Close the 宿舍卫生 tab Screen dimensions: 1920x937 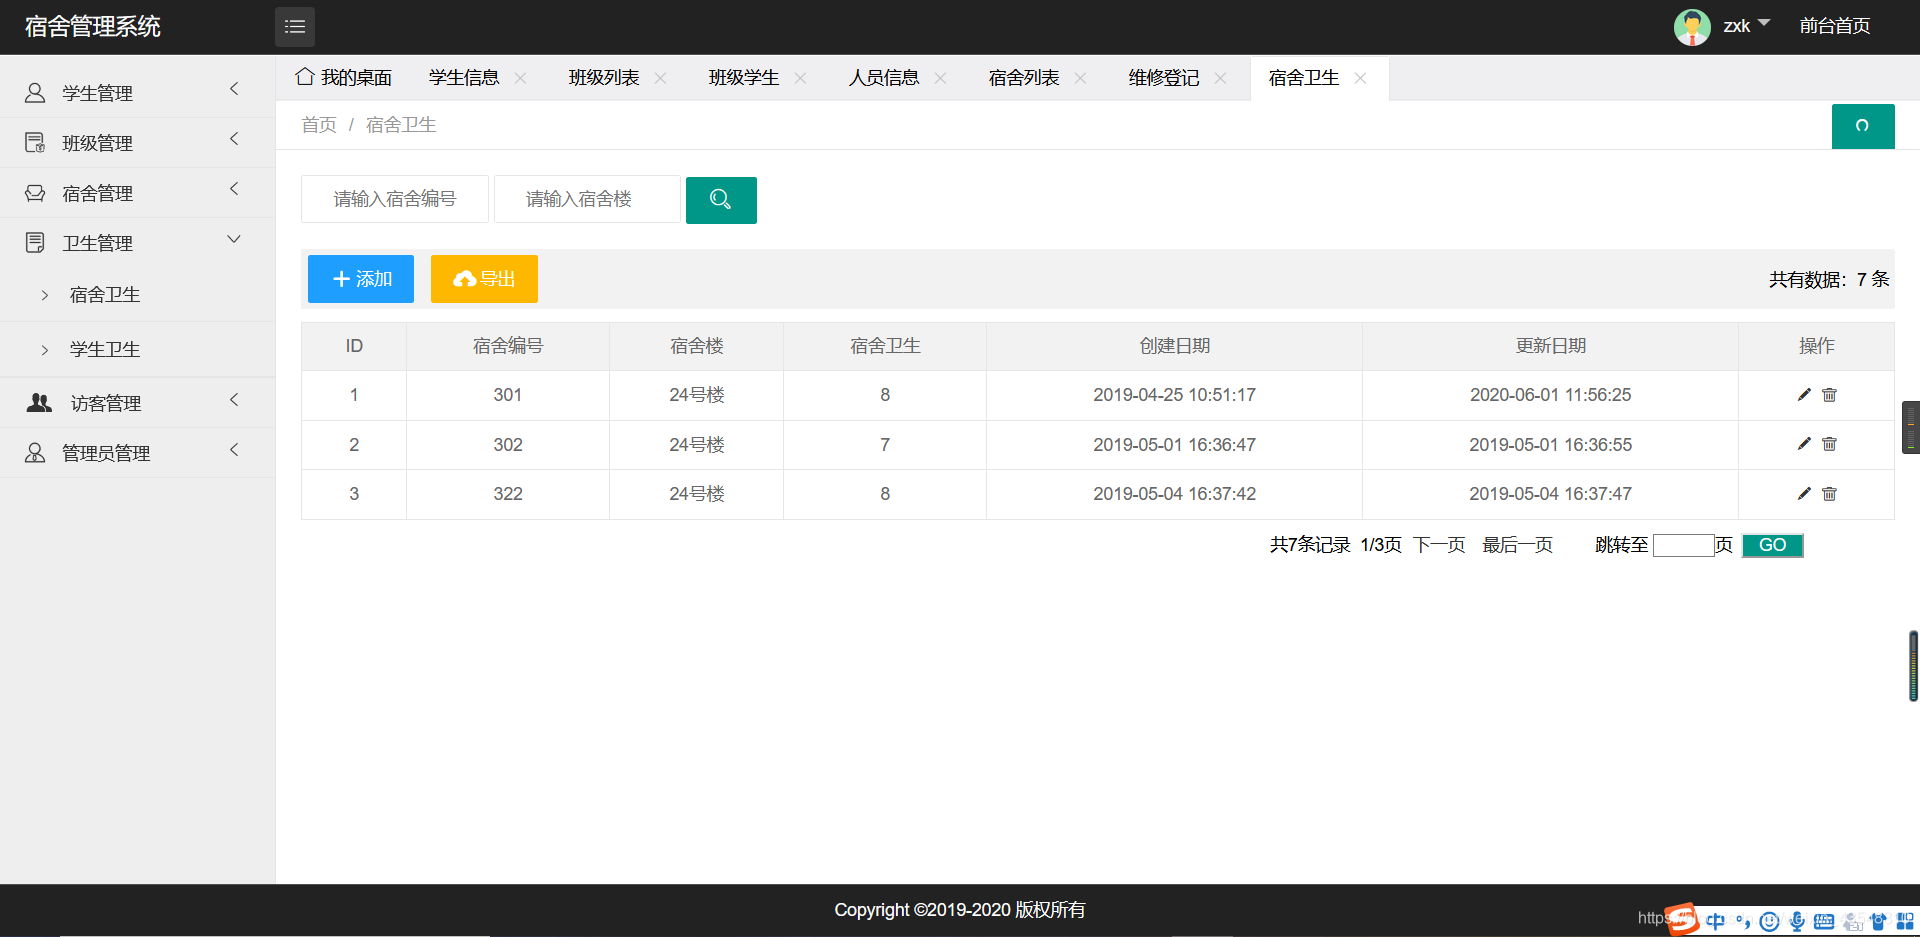coord(1360,78)
